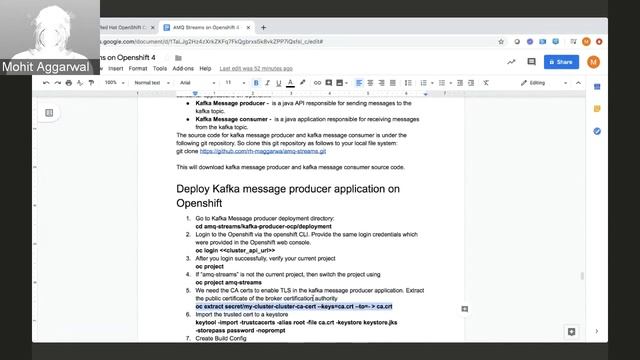
Task: Open the comment history icon
Action: (531, 62)
